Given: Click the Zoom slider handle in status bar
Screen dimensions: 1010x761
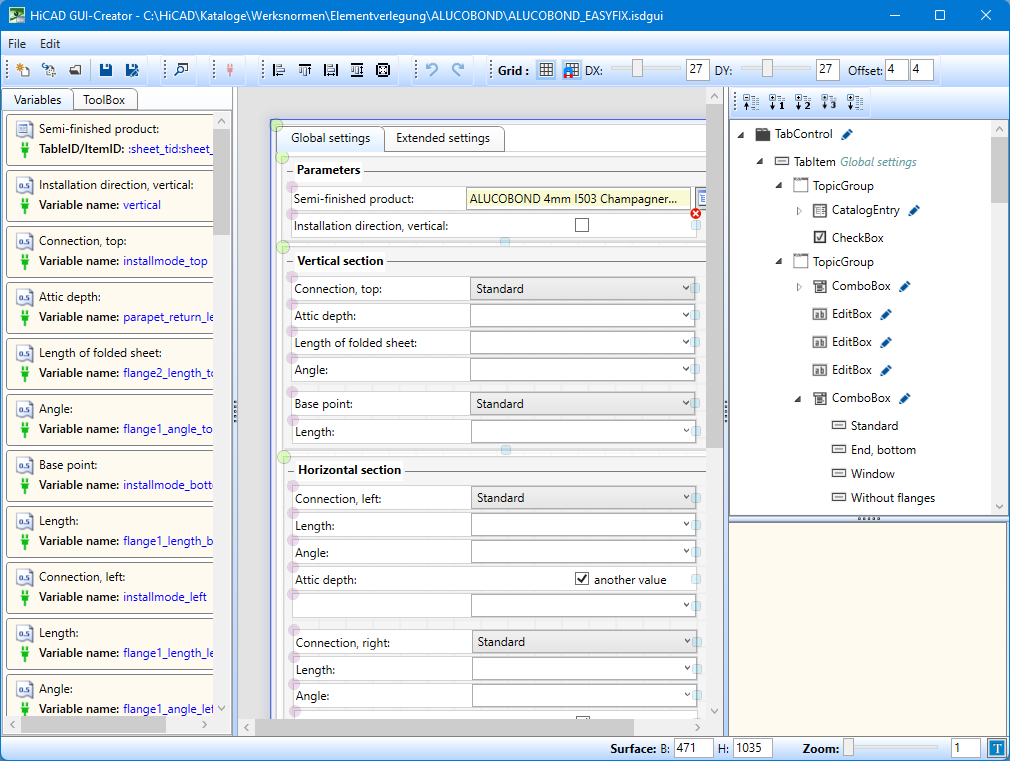Looking at the screenshot, I should [x=848, y=747].
